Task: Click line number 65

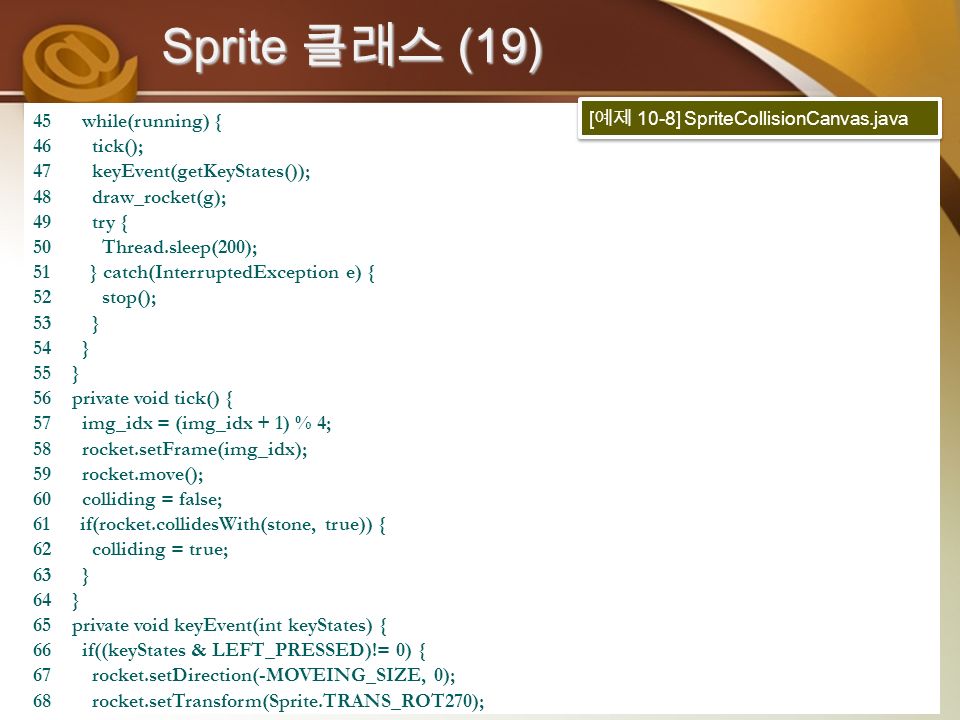Action: pyautogui.click(x=42, y=626)
